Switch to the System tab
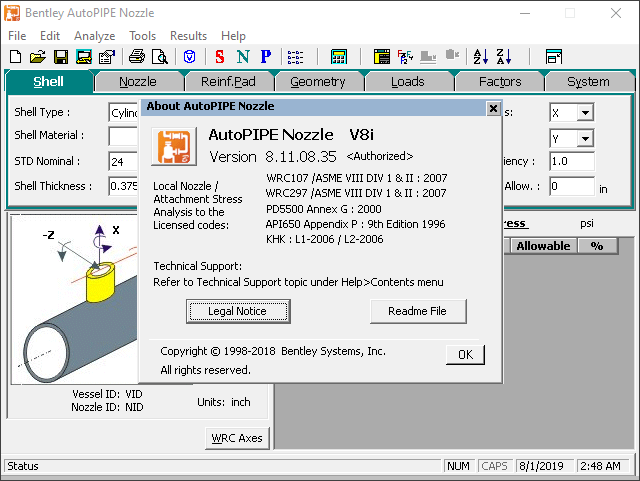 click(588, 82)
